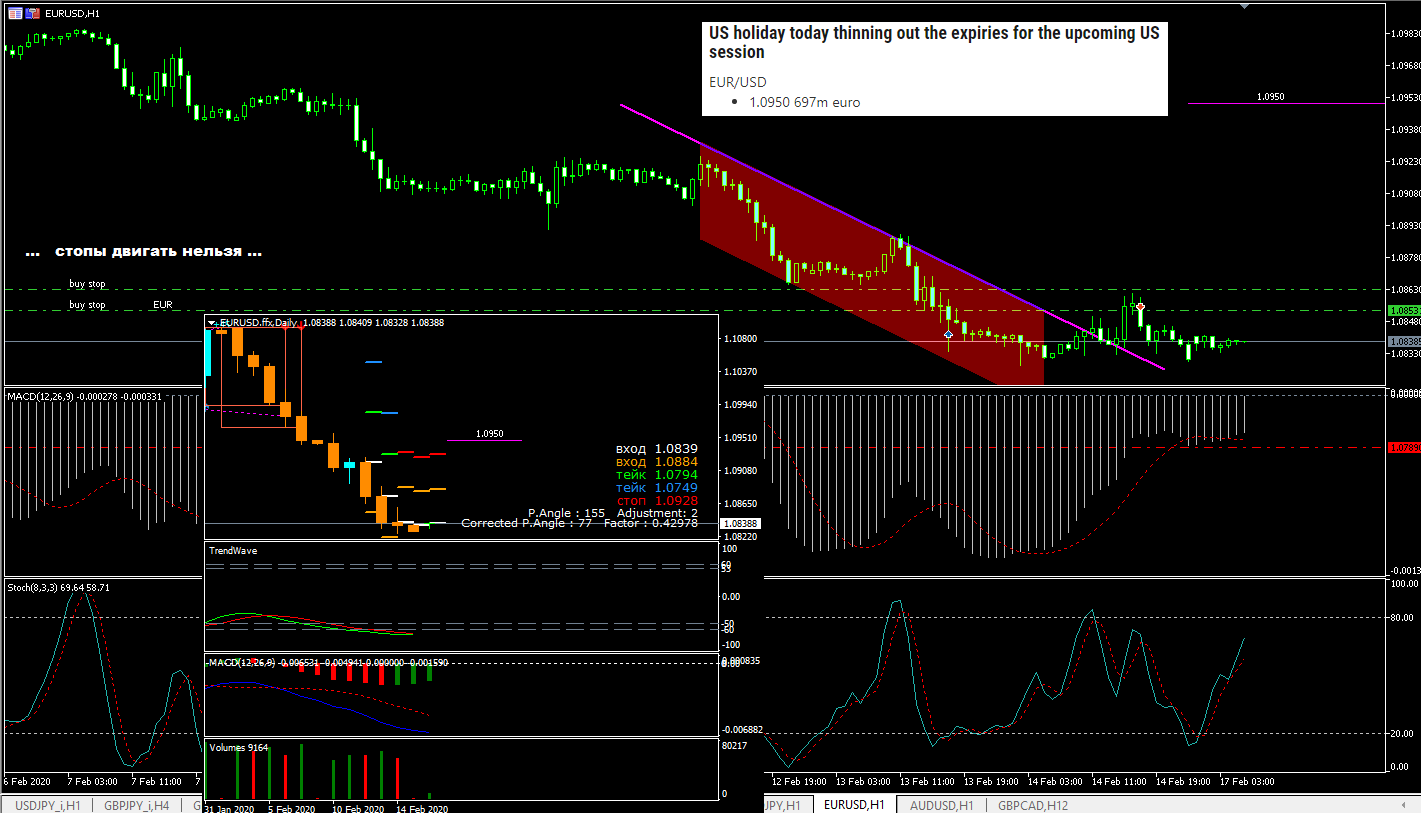Open the GBPCAD,H12 chart tab
The width and height of the screenshot is (1421, 813).
pos(1033,805)
